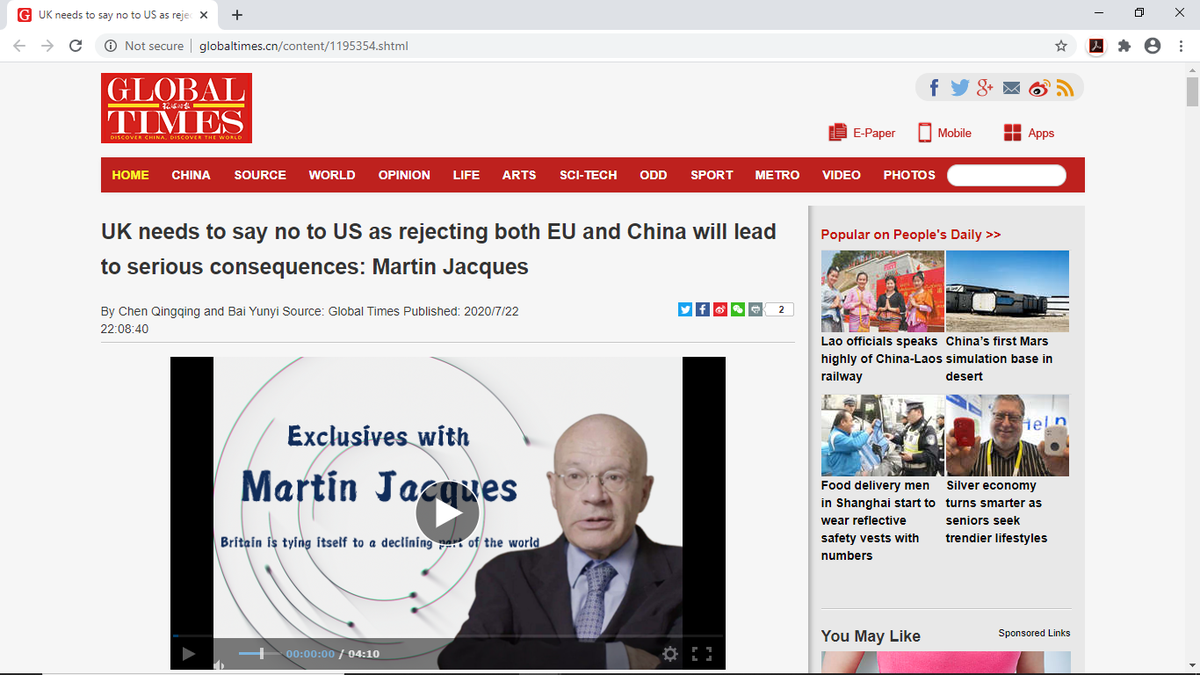The image size is (1200, 675).
Task: Open the LIFE section
Action: (466, 175)
